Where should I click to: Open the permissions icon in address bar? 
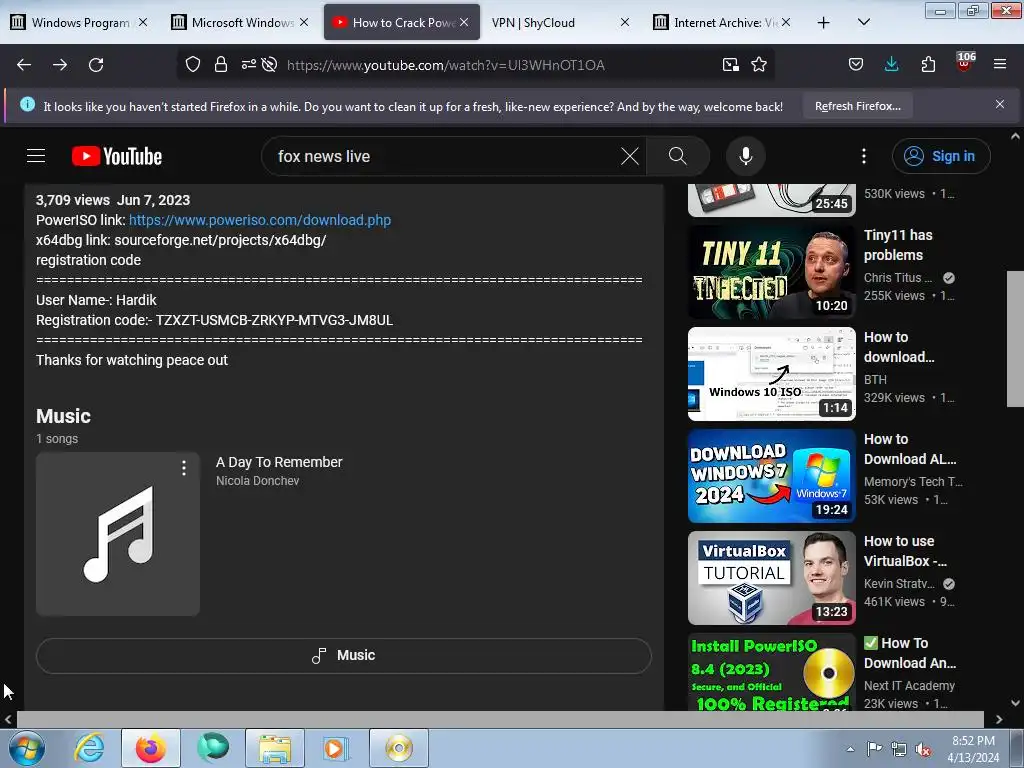248,65
